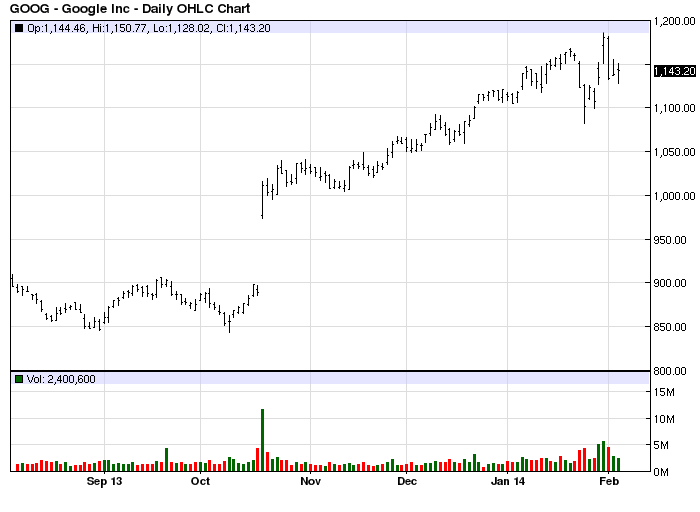Click the 1,000.00 price axis label

[x=675, y=196]
